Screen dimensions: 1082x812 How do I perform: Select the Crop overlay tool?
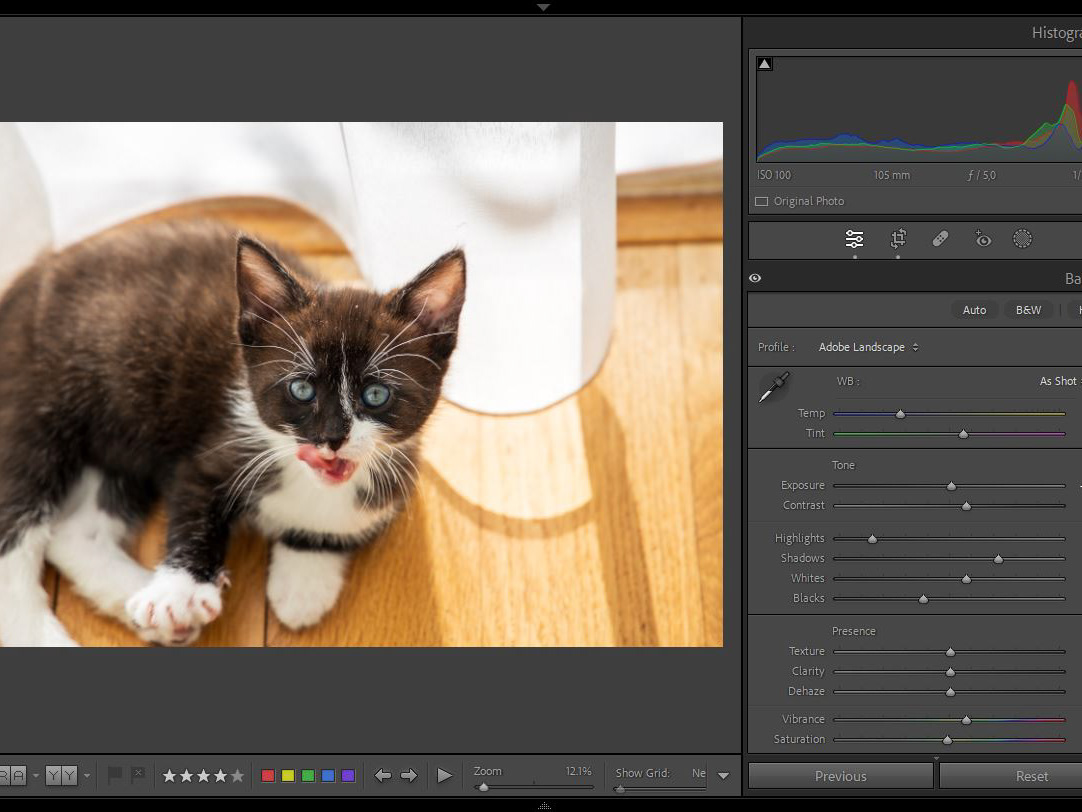pyautogui.click(x=898, y=239)
